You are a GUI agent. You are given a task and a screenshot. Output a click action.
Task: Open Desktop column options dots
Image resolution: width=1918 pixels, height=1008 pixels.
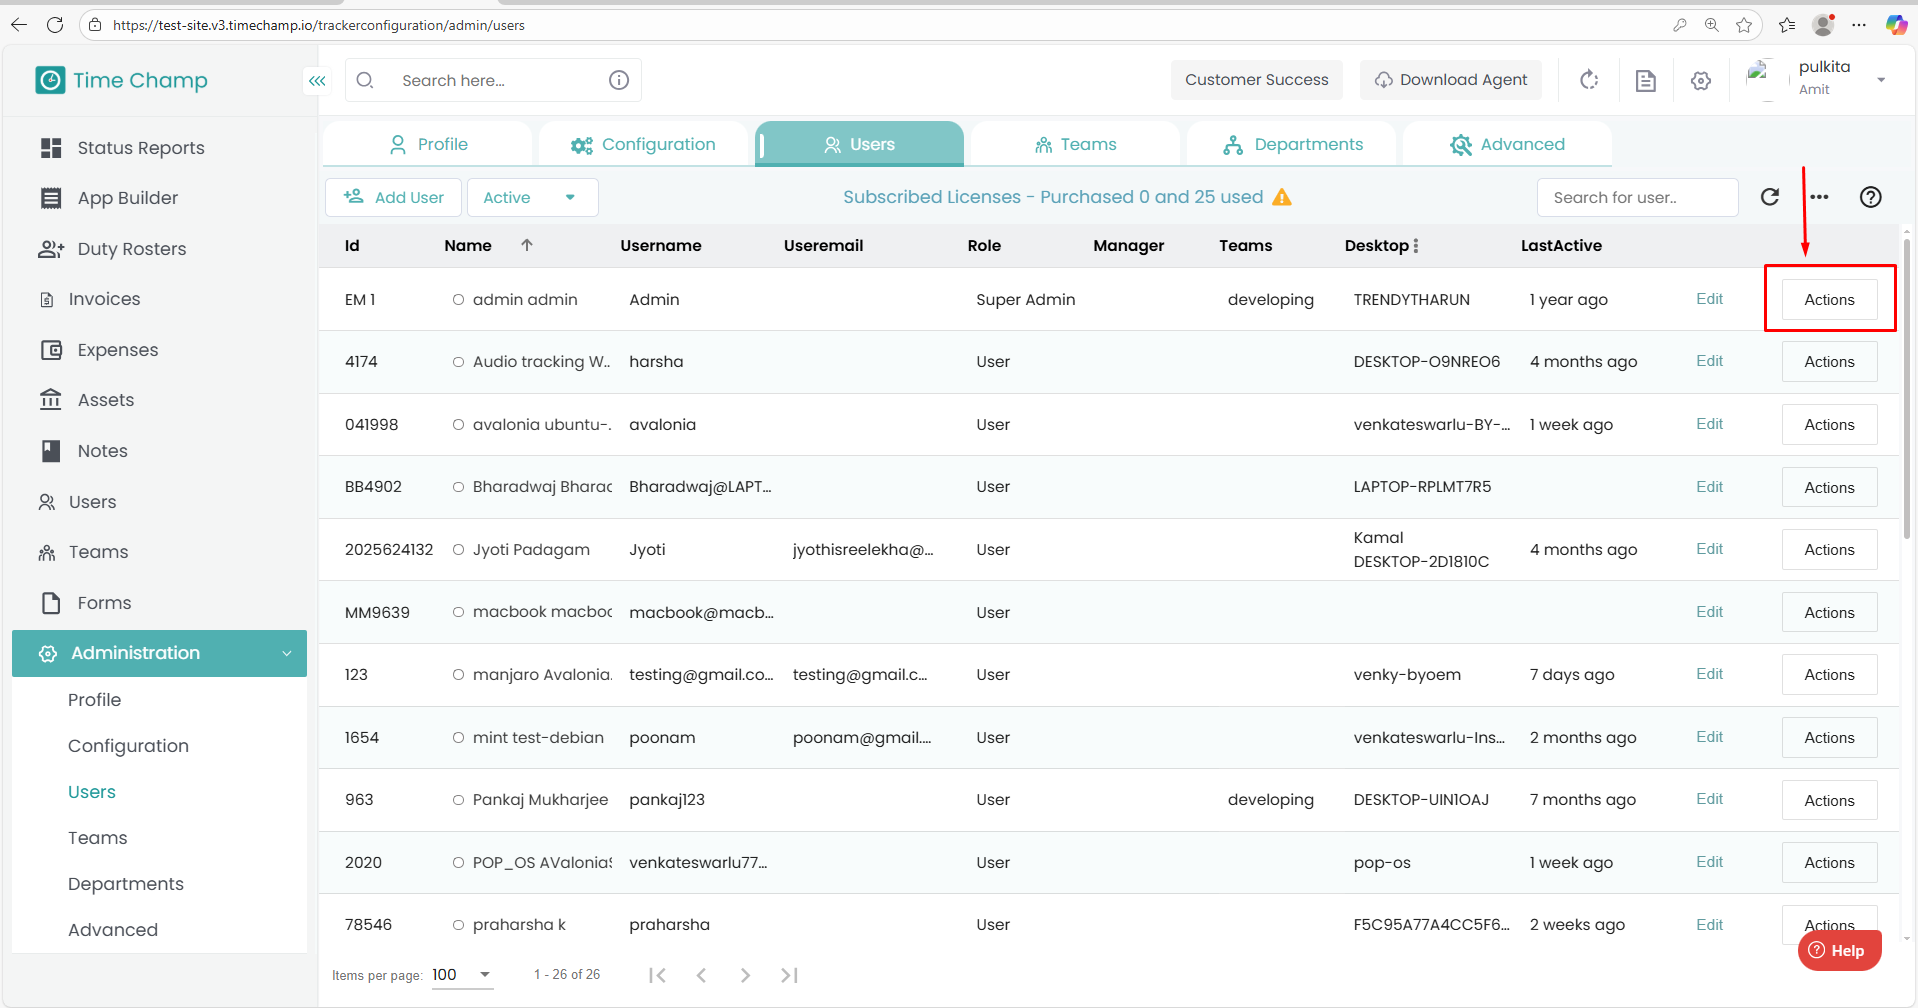point(1415,246)
